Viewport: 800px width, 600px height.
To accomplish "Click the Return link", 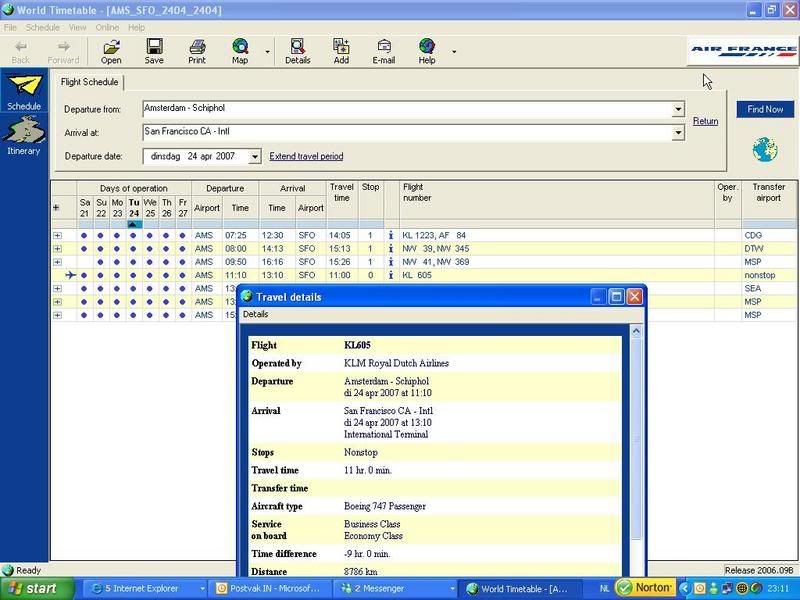I will point(705,121).
